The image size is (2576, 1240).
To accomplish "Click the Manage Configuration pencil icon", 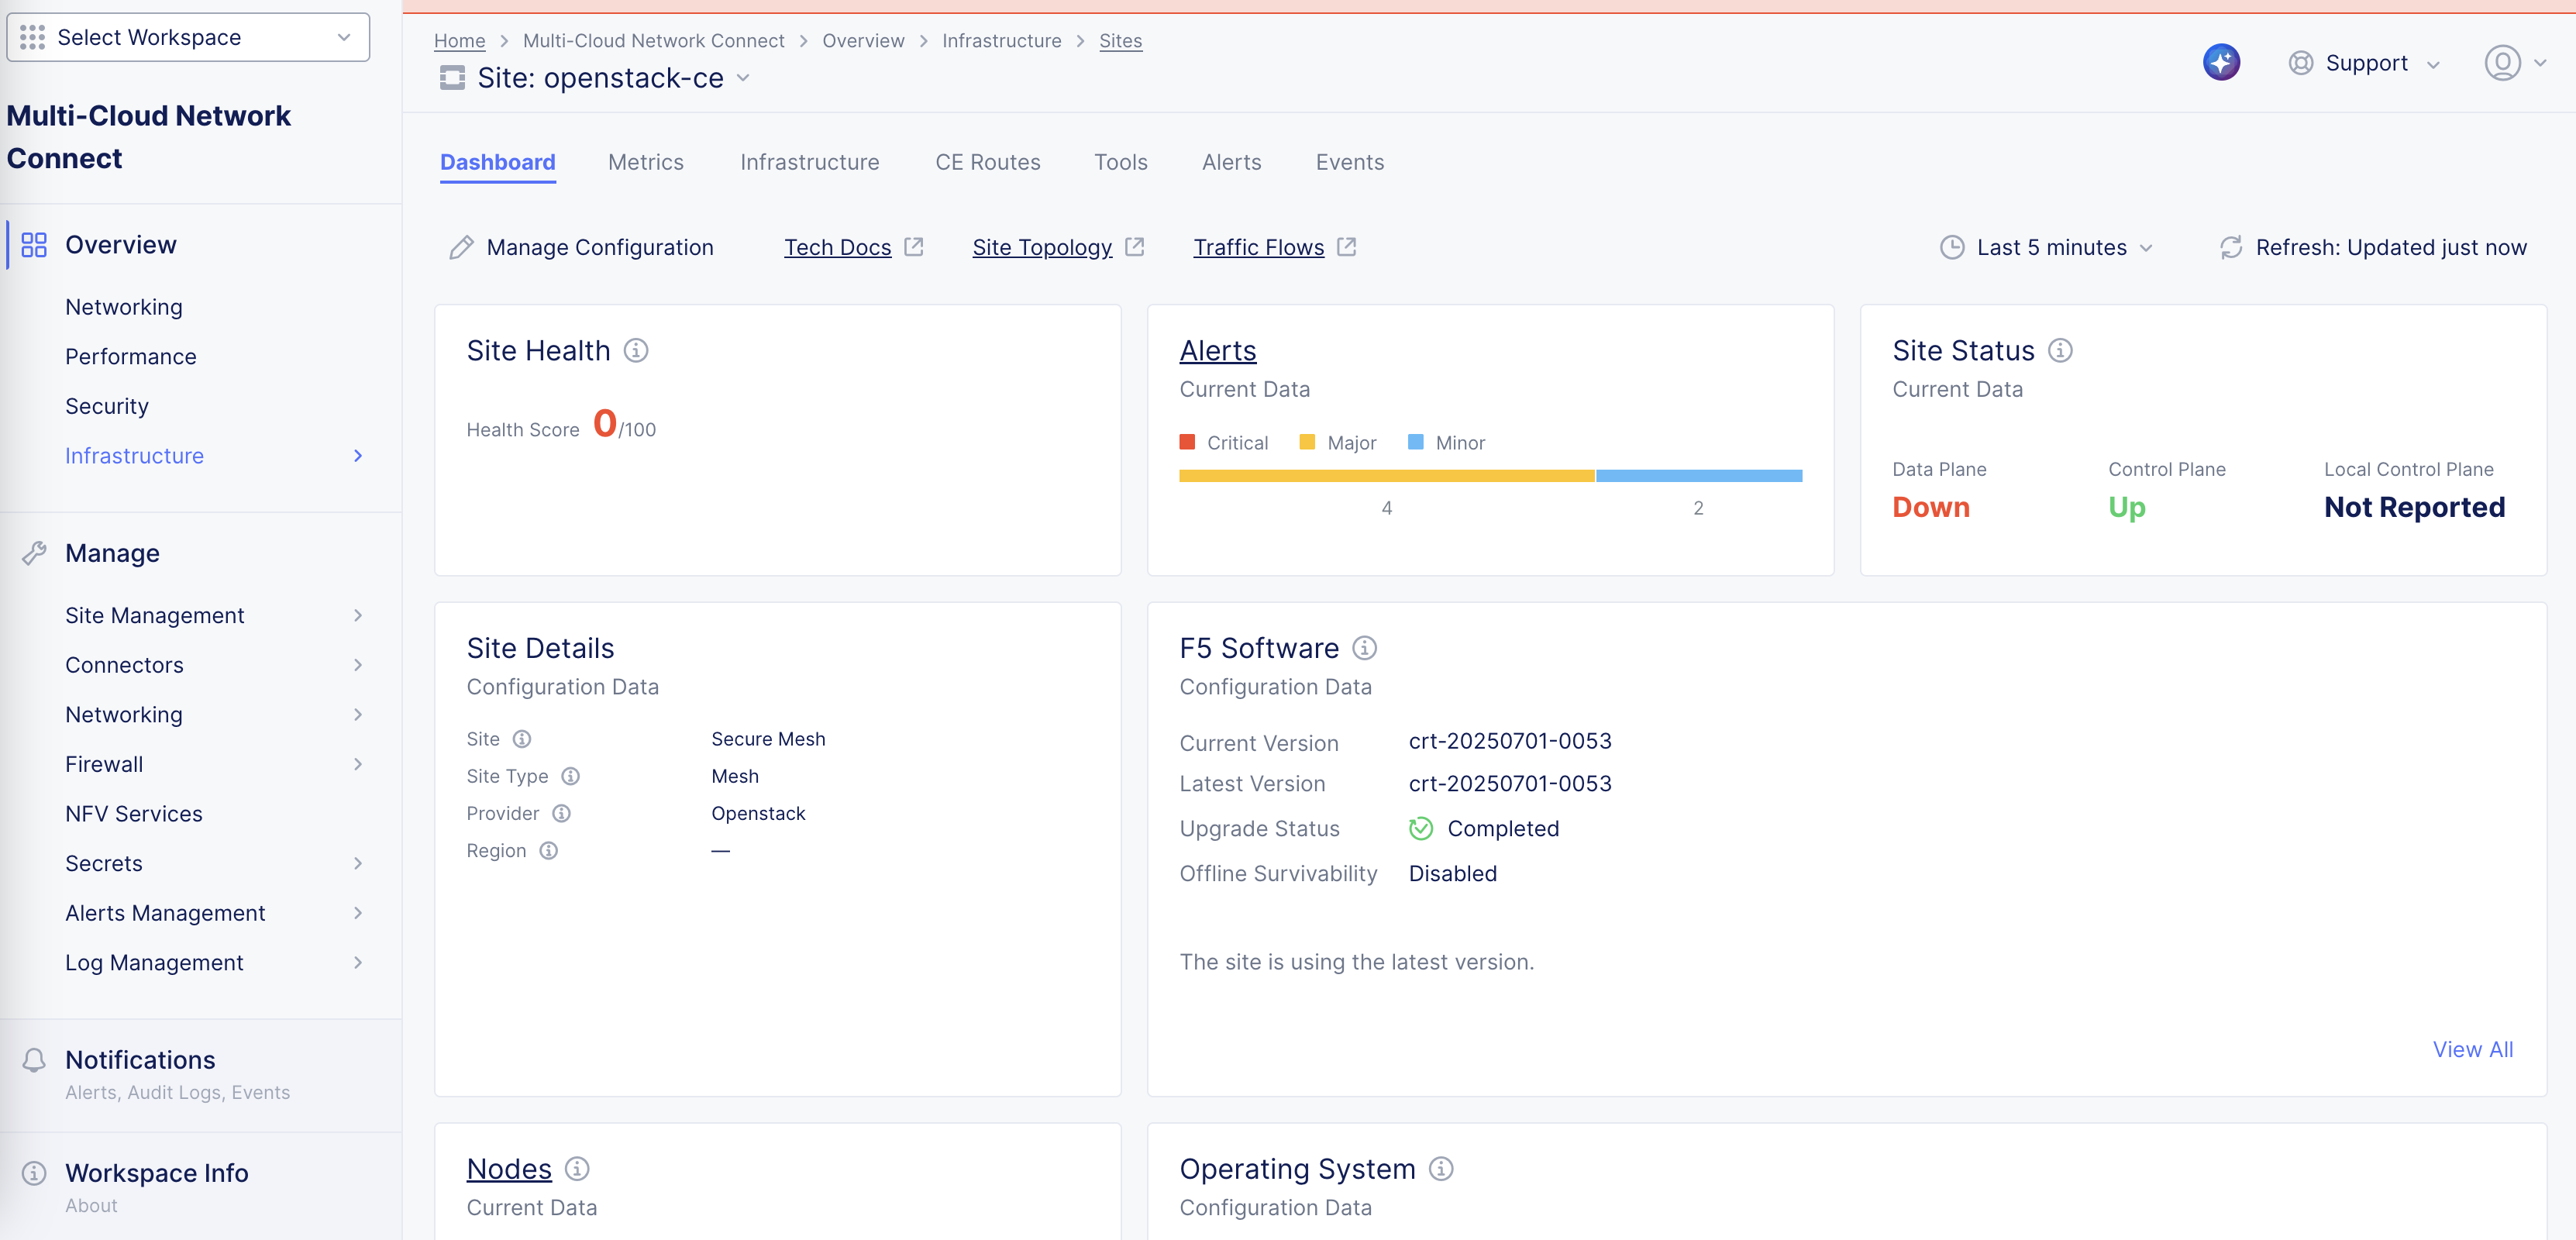I will pyautogui.click(x=461, y=247).
